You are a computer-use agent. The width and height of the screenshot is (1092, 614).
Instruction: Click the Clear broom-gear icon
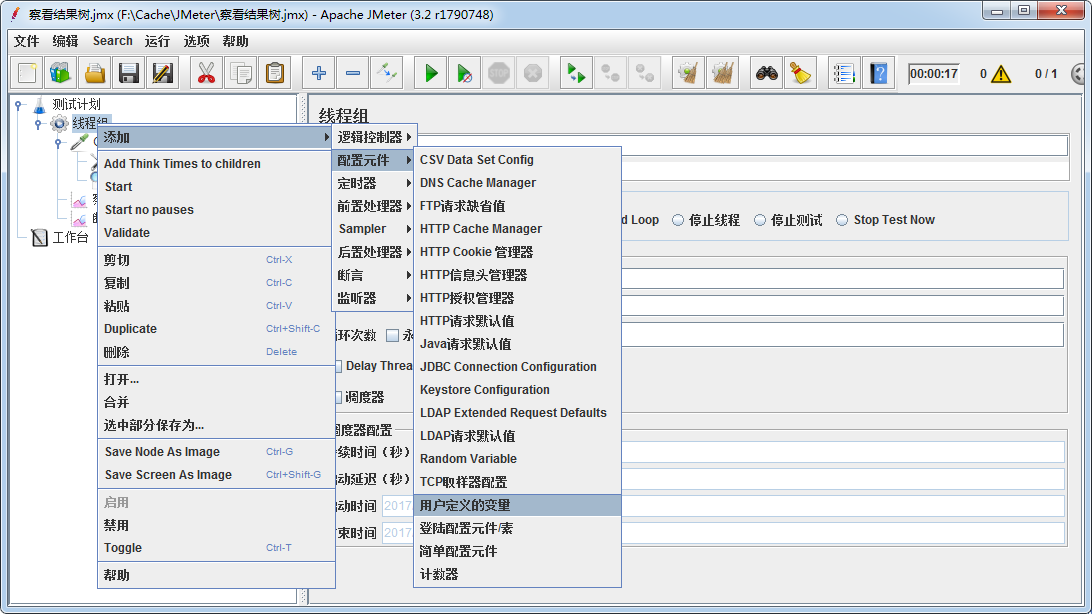click(688, 73)
